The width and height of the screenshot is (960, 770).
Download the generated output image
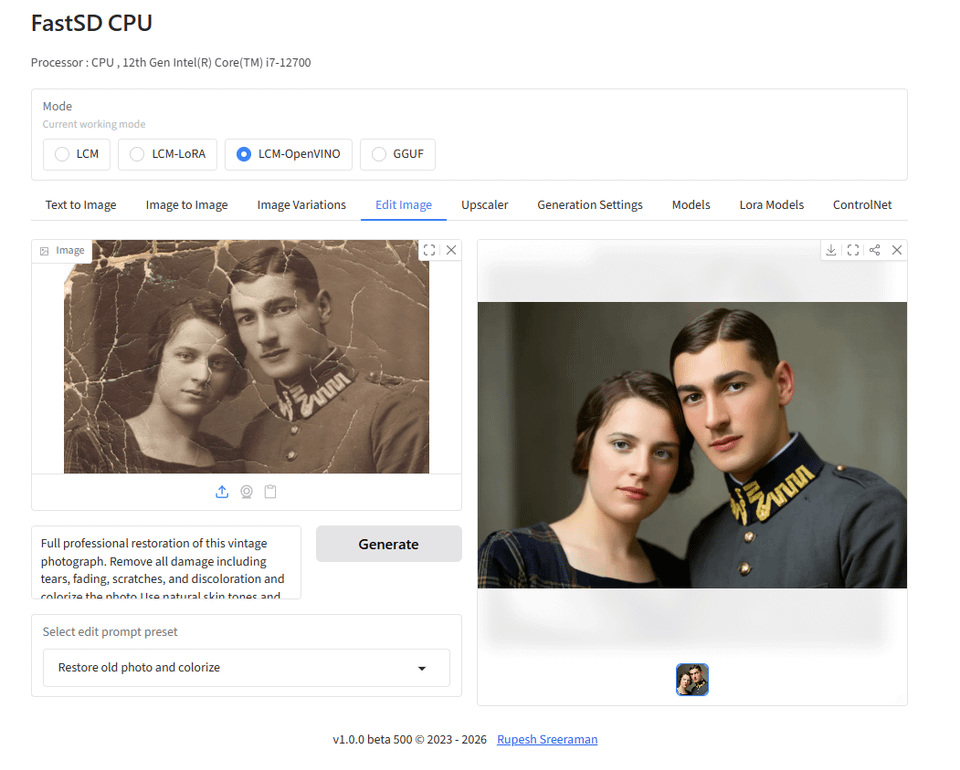click(831, 250)
